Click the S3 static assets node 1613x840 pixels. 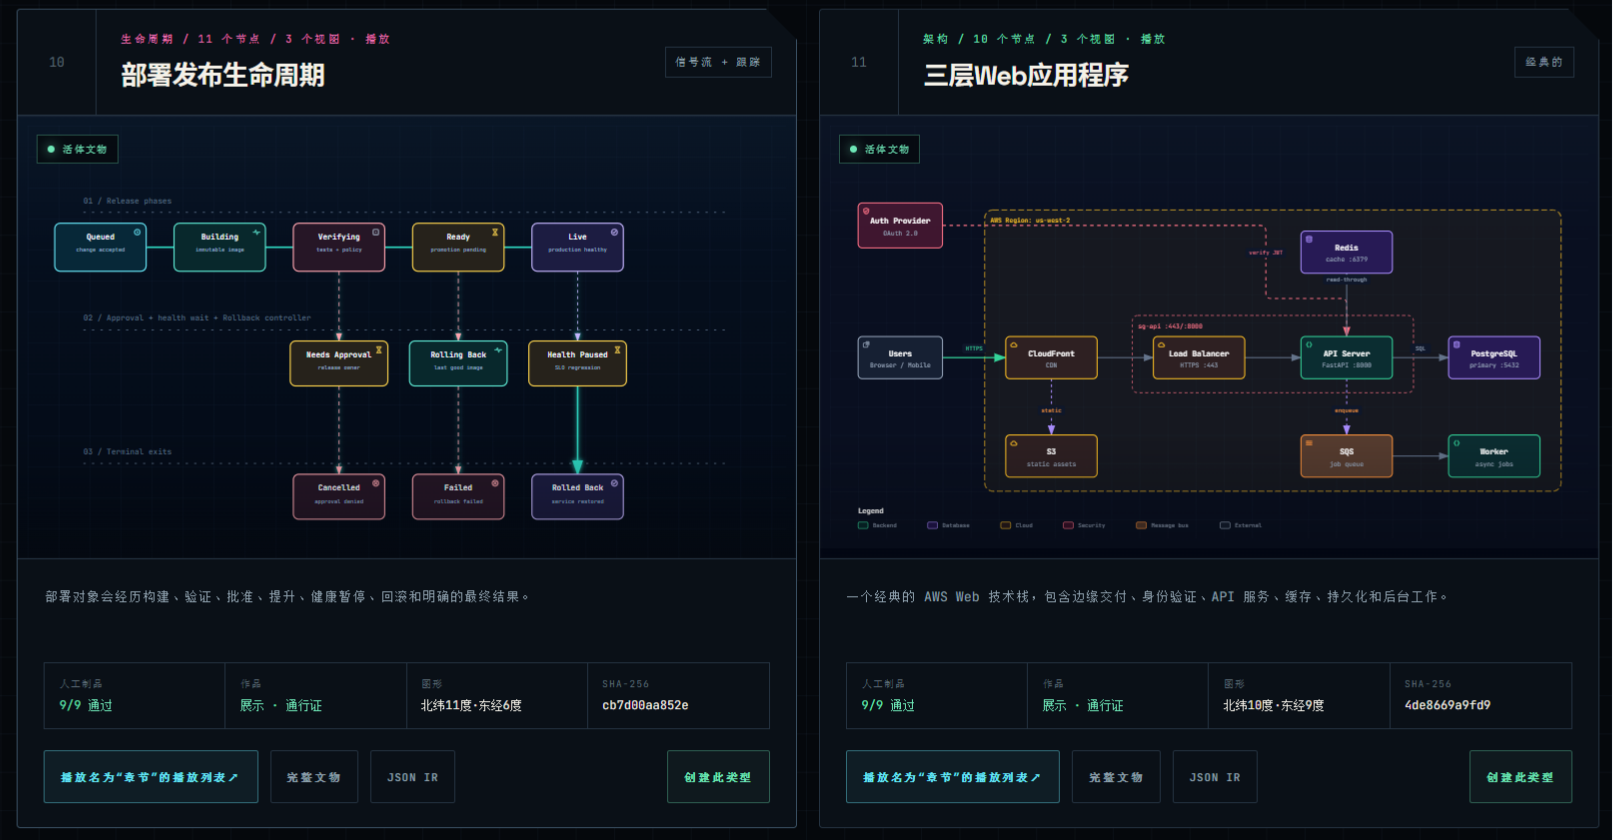(1051, 456)
